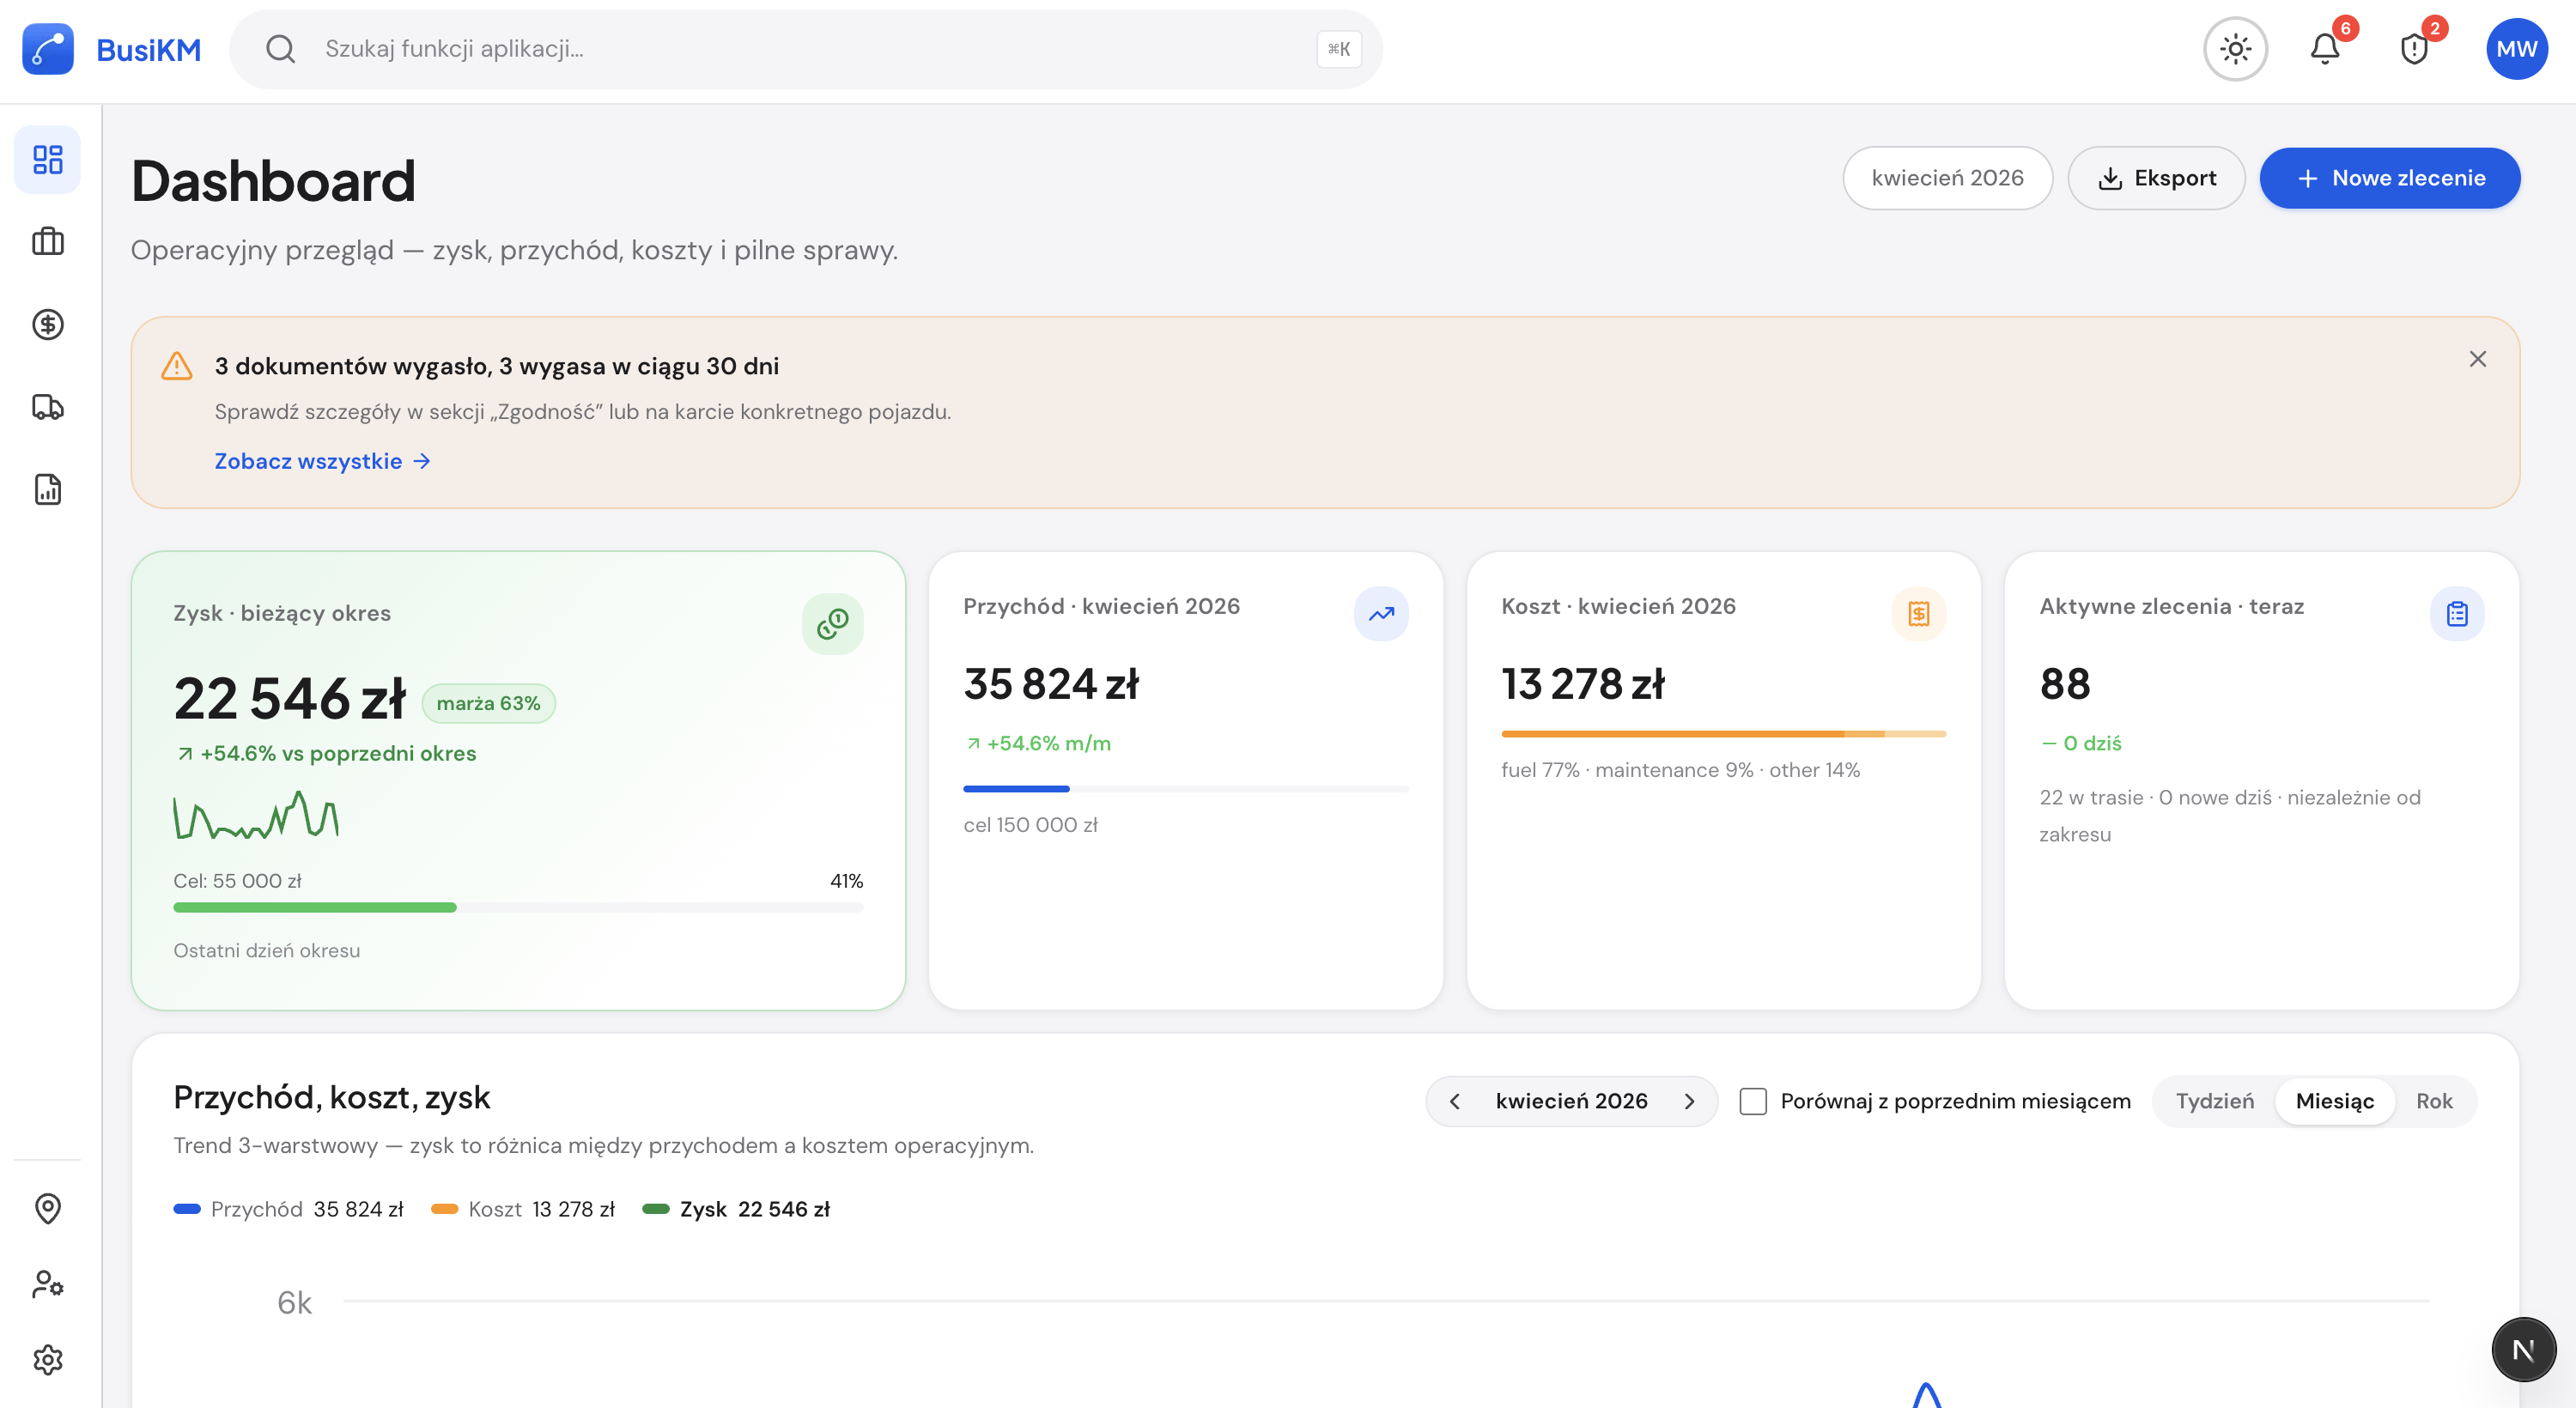Click the 0 dziś indicator
Image resolution: width=2576 pixels, height=1408 pixels.
coord(2080,743)
